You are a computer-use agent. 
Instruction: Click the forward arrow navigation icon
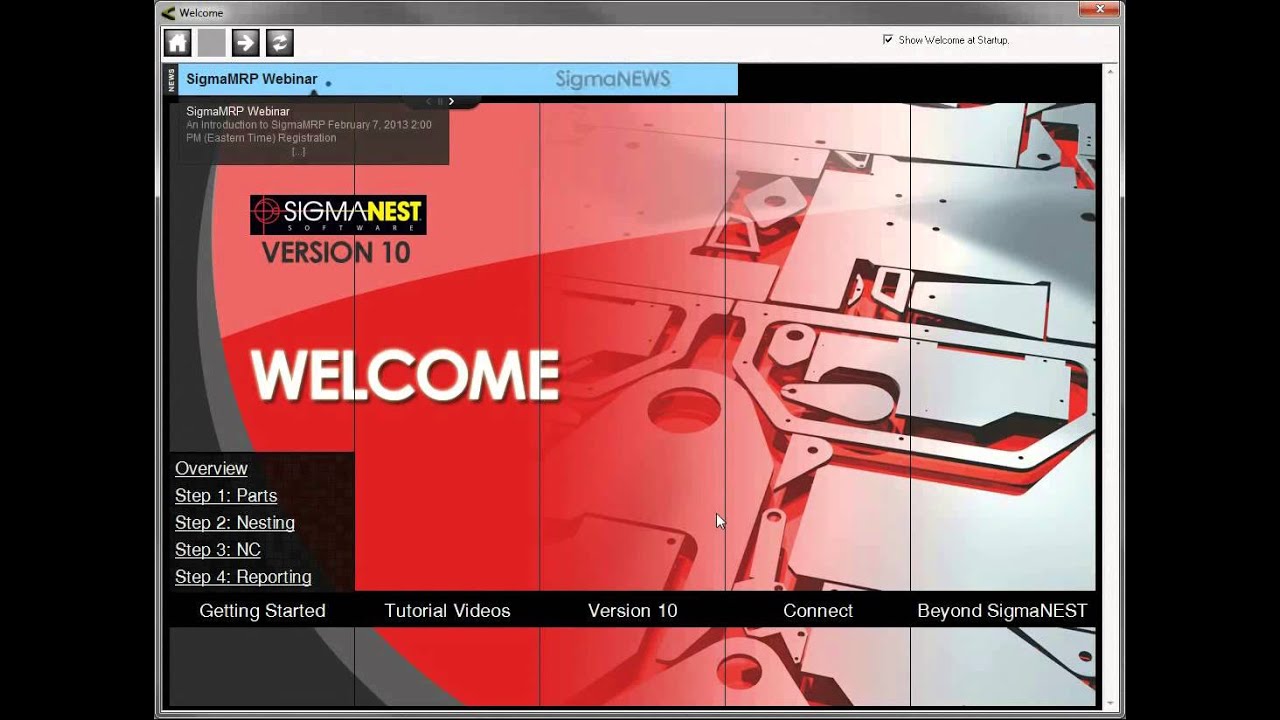click(245, 42)
